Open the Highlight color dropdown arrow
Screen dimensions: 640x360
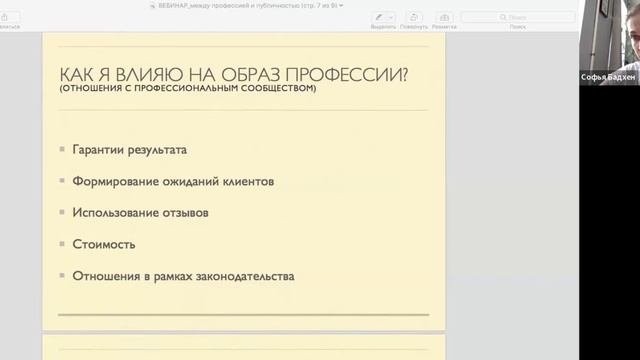pos(391,17)
